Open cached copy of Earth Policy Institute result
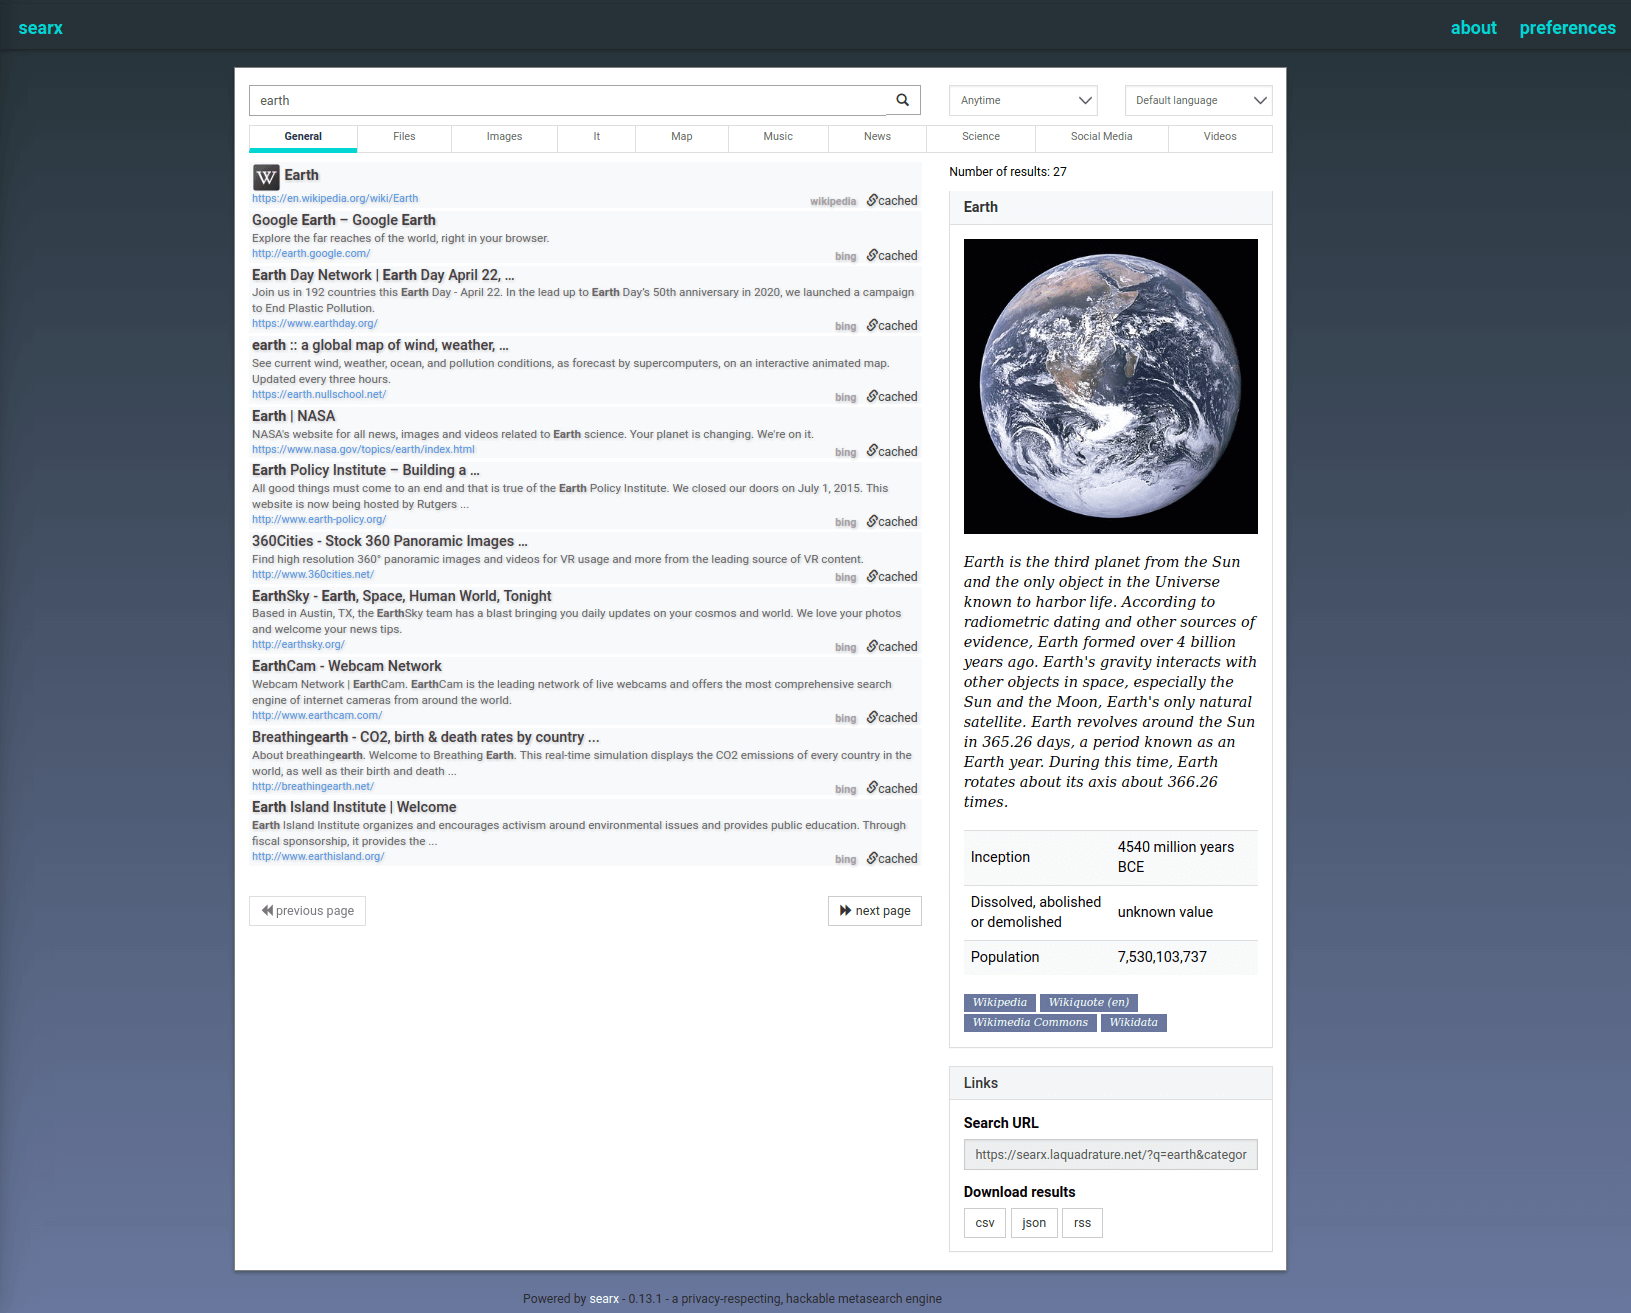 tap(892, 522)
